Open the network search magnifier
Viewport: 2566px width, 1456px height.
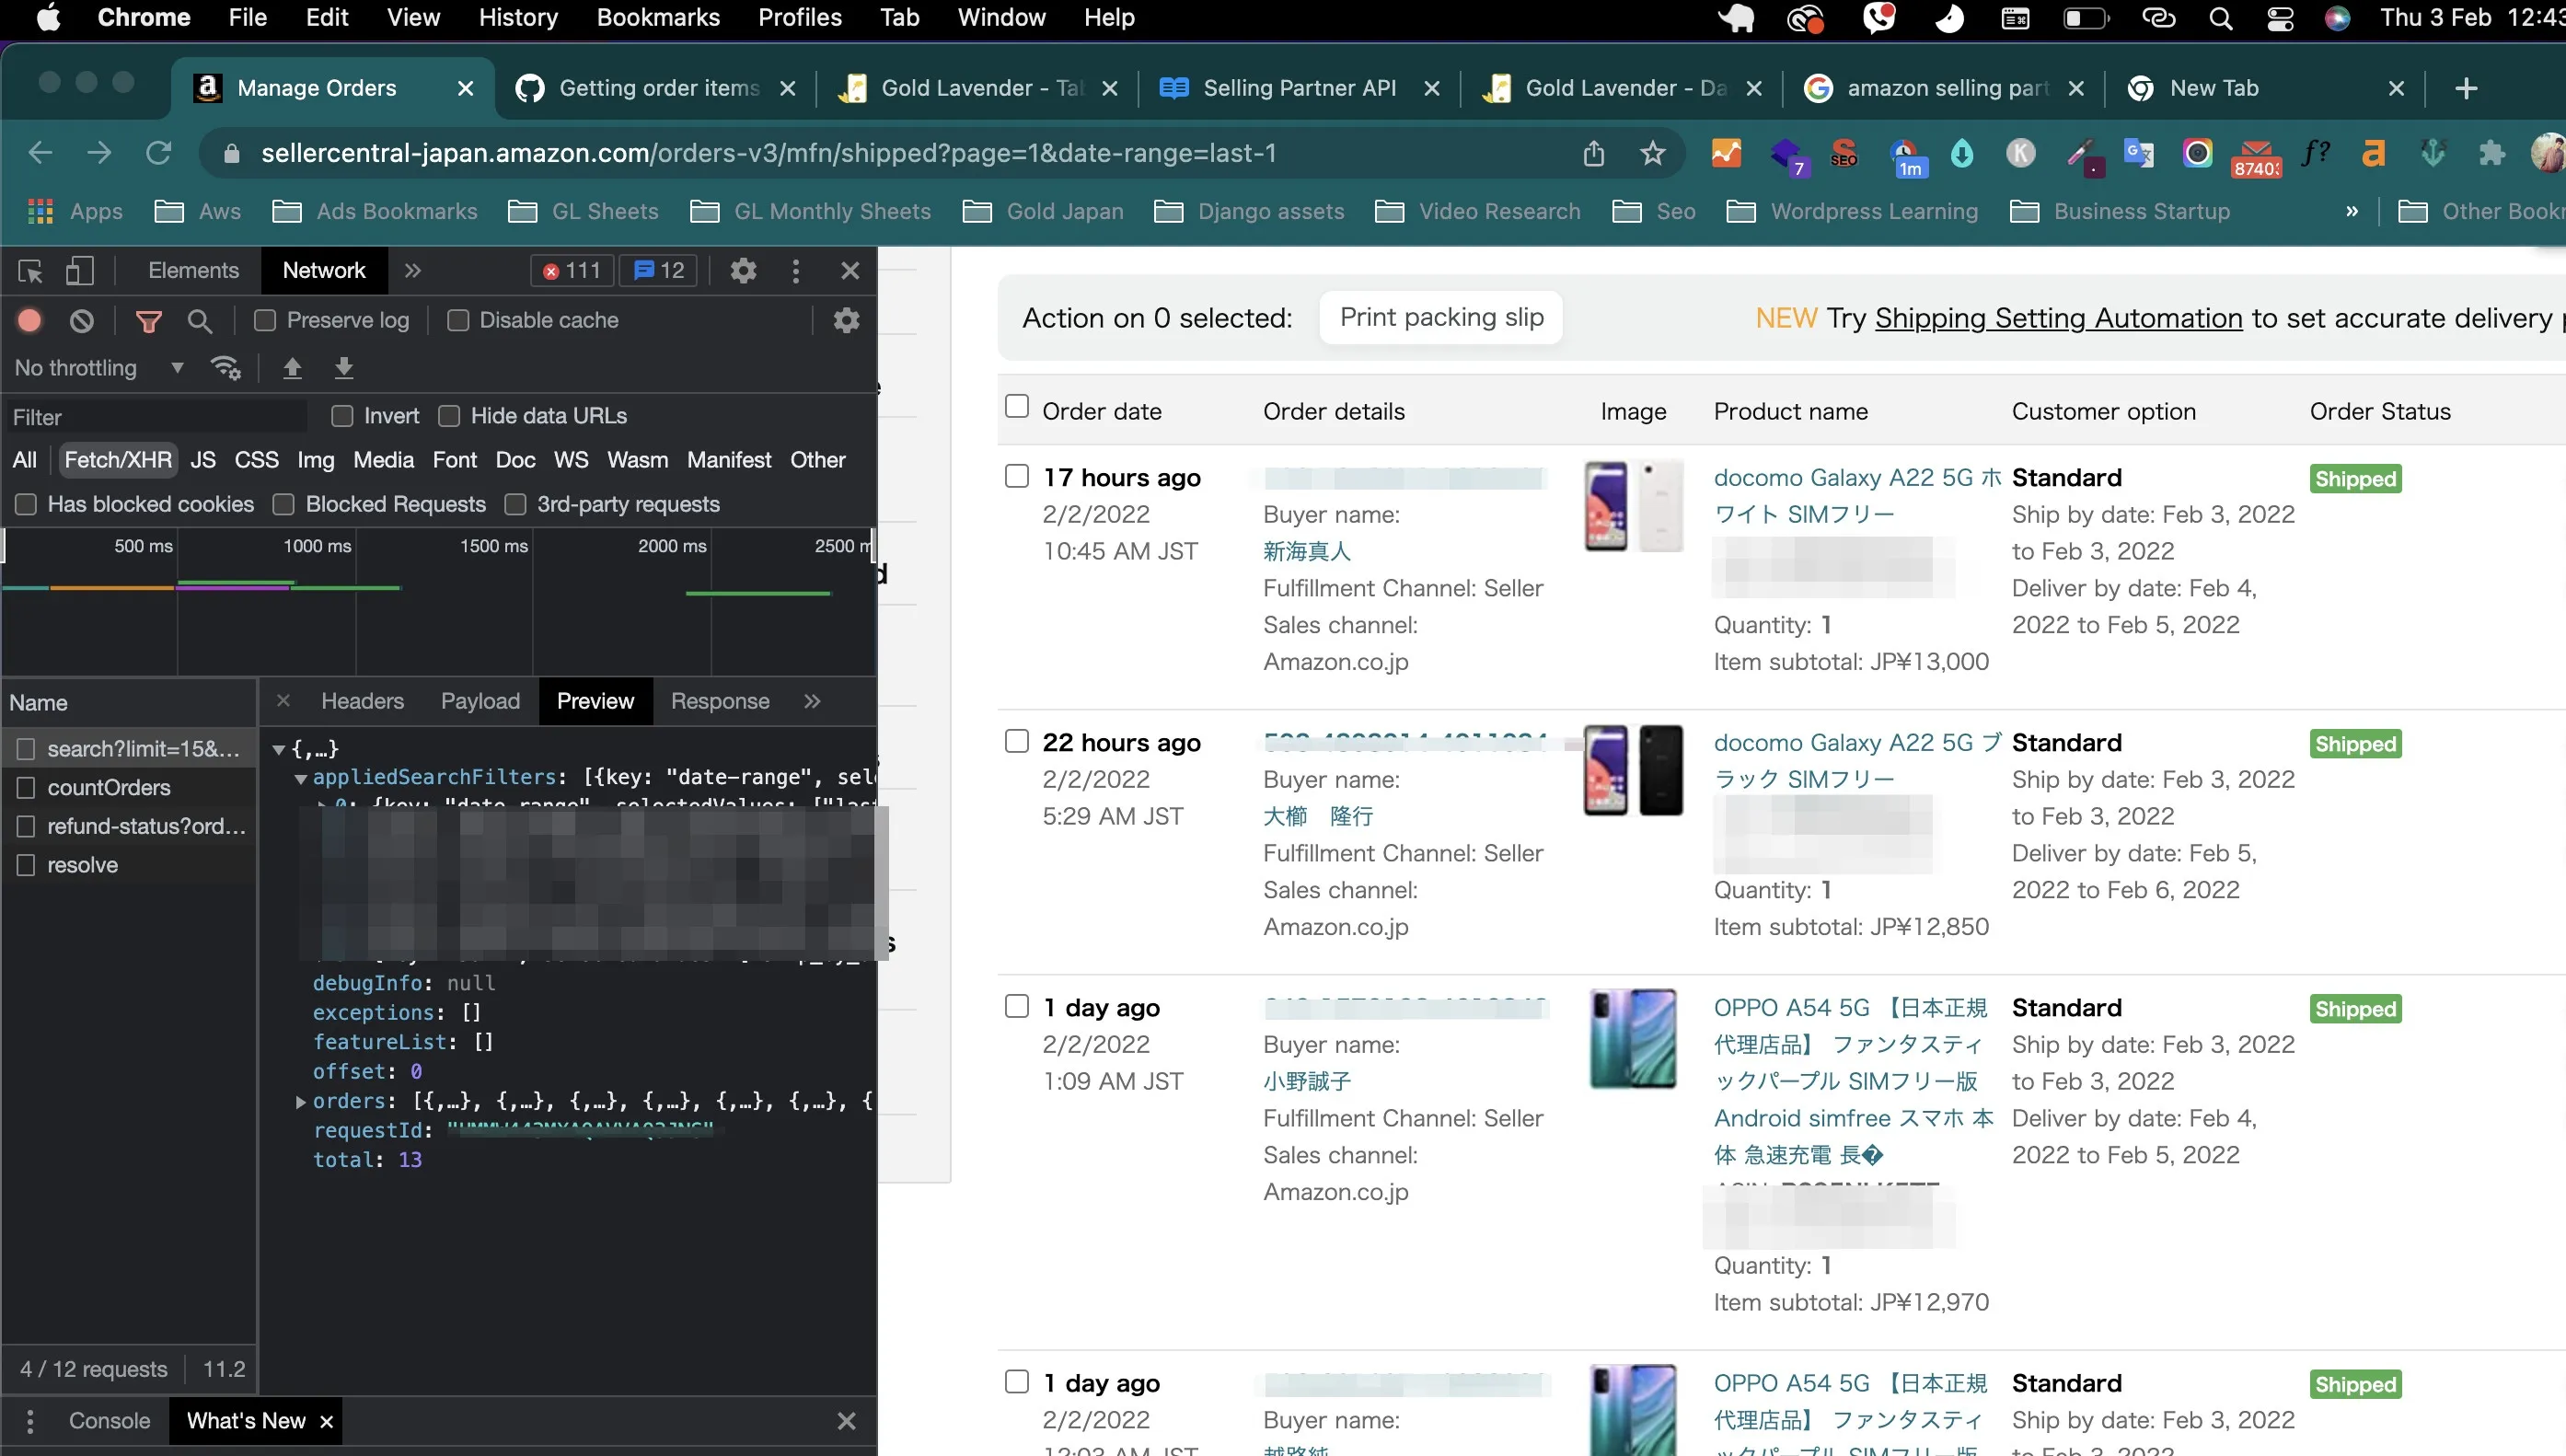[x=200, y=320]
